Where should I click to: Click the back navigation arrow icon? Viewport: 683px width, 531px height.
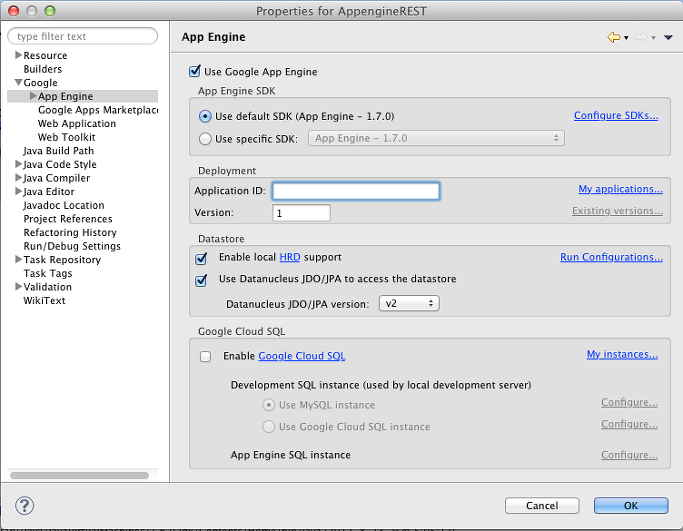coord(614,37)
